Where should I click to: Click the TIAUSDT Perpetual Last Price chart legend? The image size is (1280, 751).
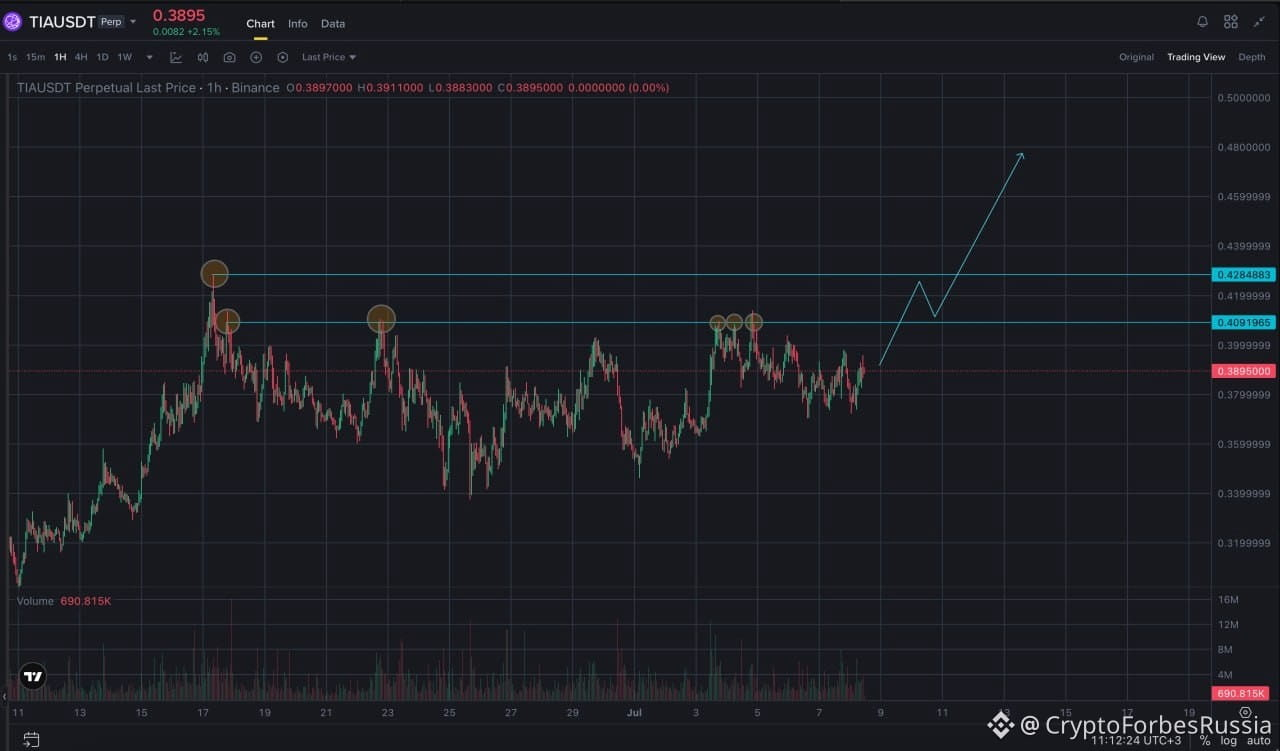pos(148,88)
